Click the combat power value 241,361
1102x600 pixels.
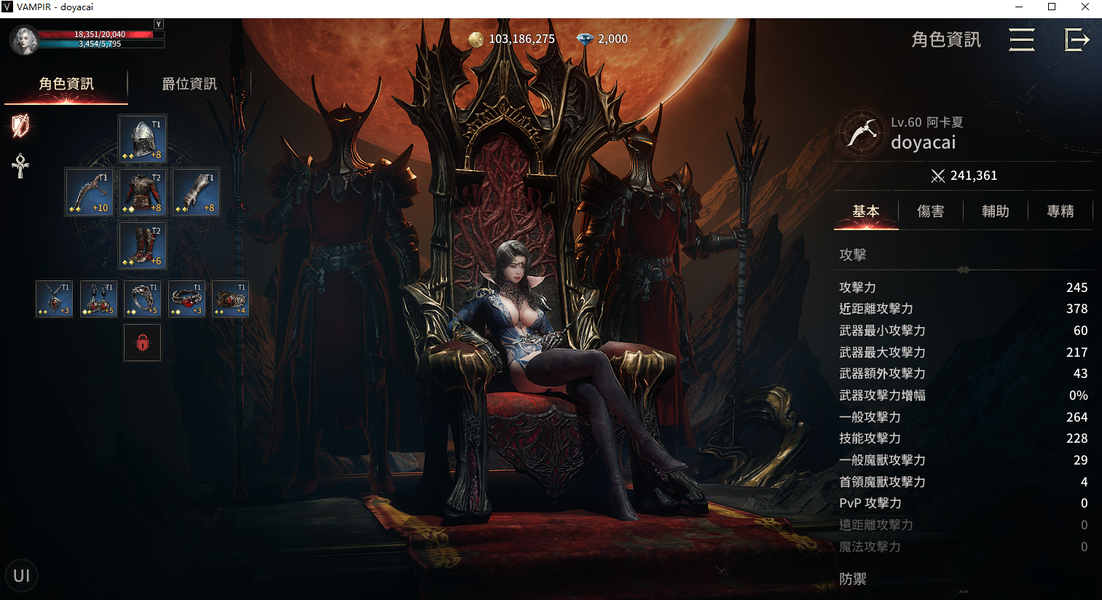973,176
